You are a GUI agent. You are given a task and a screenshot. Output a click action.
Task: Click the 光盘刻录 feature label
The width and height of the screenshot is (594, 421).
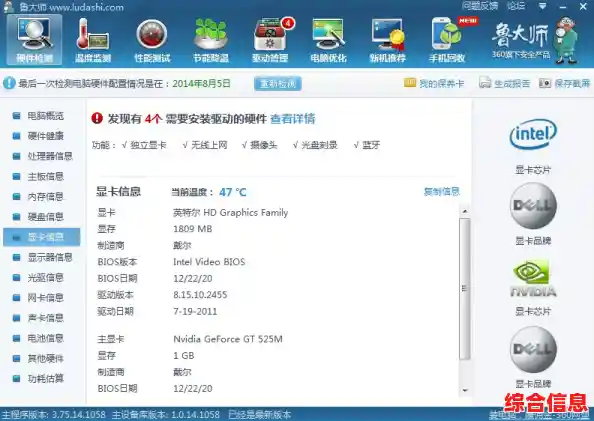319,145
